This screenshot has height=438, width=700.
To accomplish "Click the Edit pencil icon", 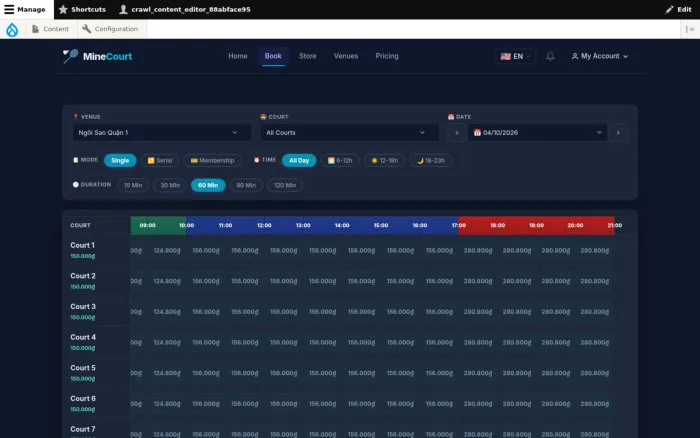I will 669,9.
